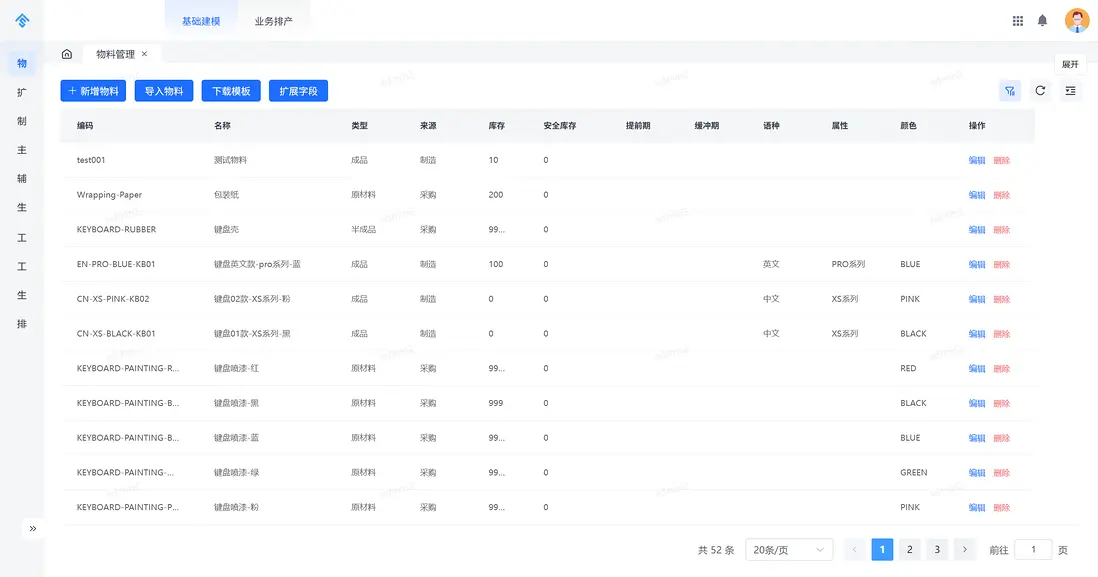Screen dimensions: 1098x577
Task: Click the 编码 column header
Action: [85, 125]
